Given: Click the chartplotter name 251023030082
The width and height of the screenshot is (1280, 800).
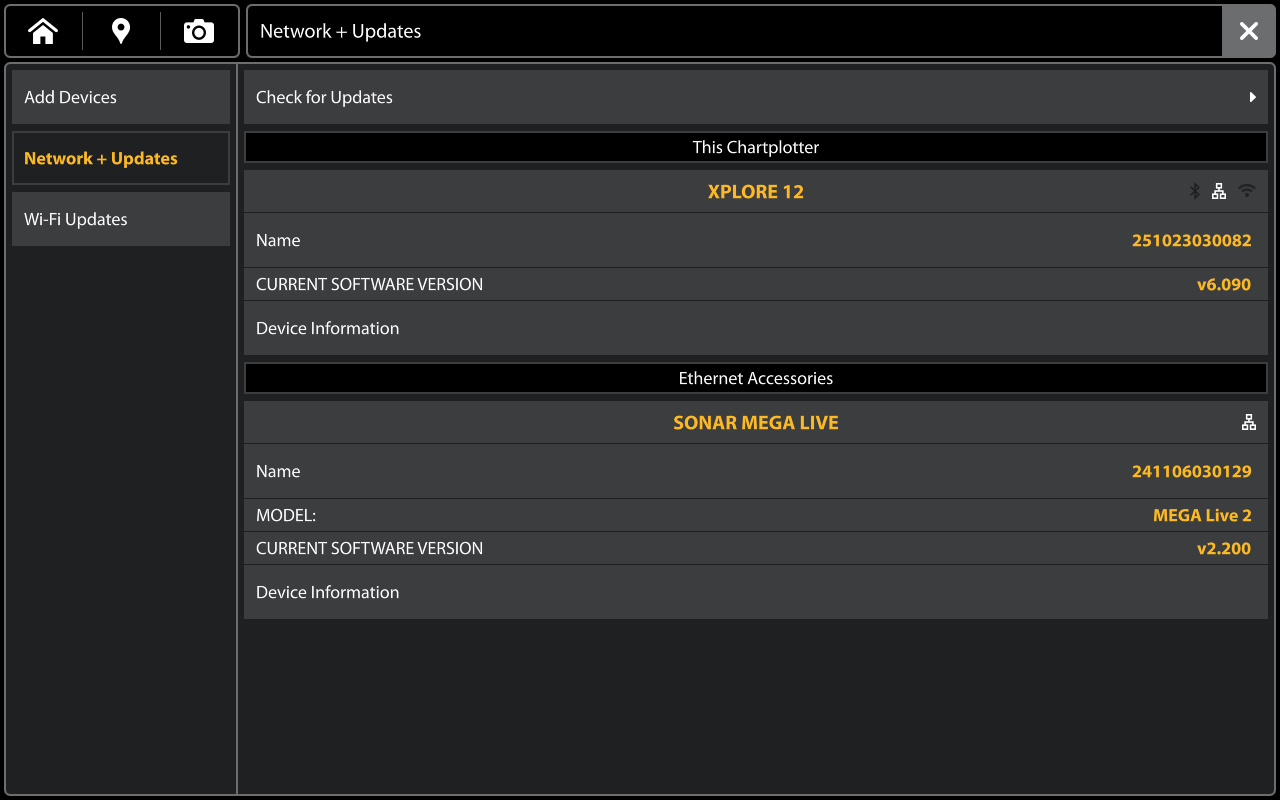Looking at the screenshot, I should click(1192, 240).
